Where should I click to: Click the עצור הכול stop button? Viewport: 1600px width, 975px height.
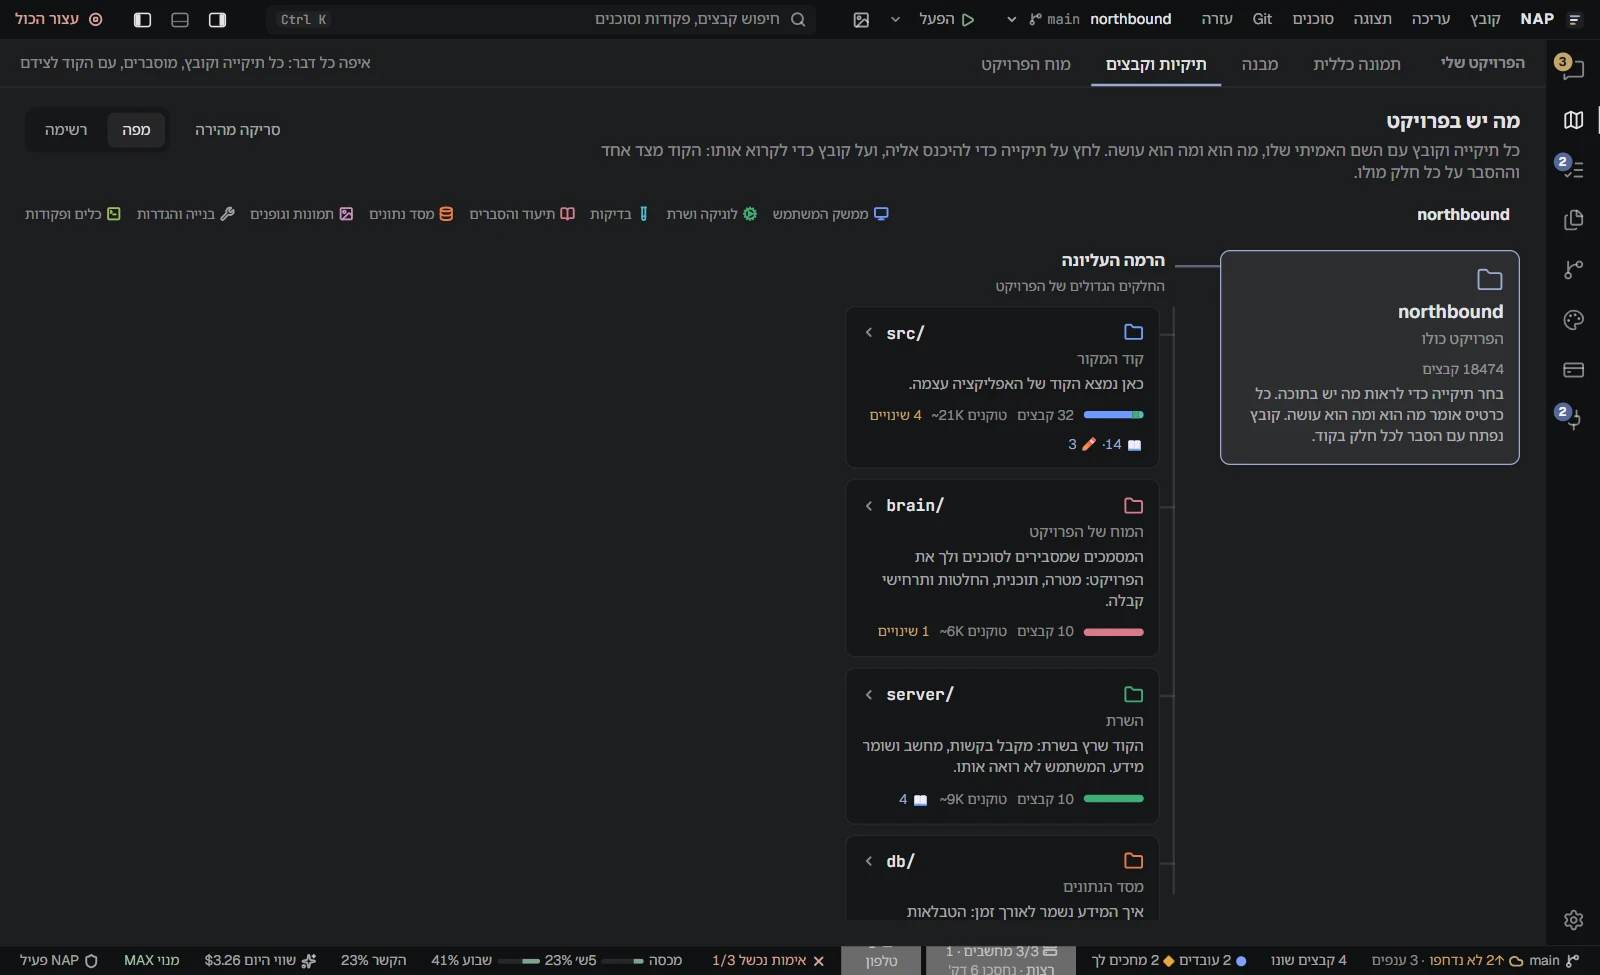pyautogui.click(x=58, y=19)
